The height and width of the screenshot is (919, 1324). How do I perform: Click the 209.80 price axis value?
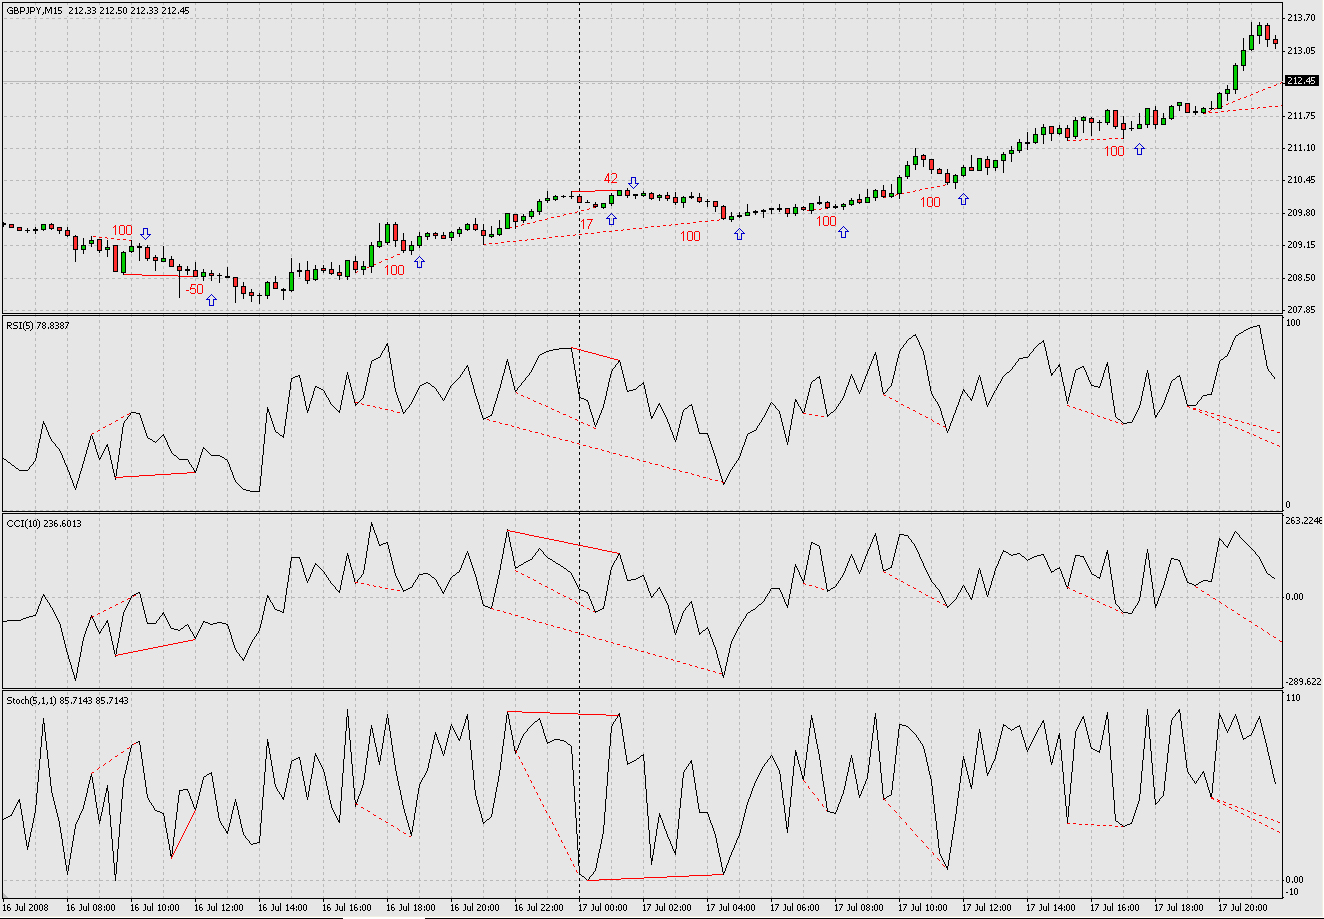click(1301, 213)
